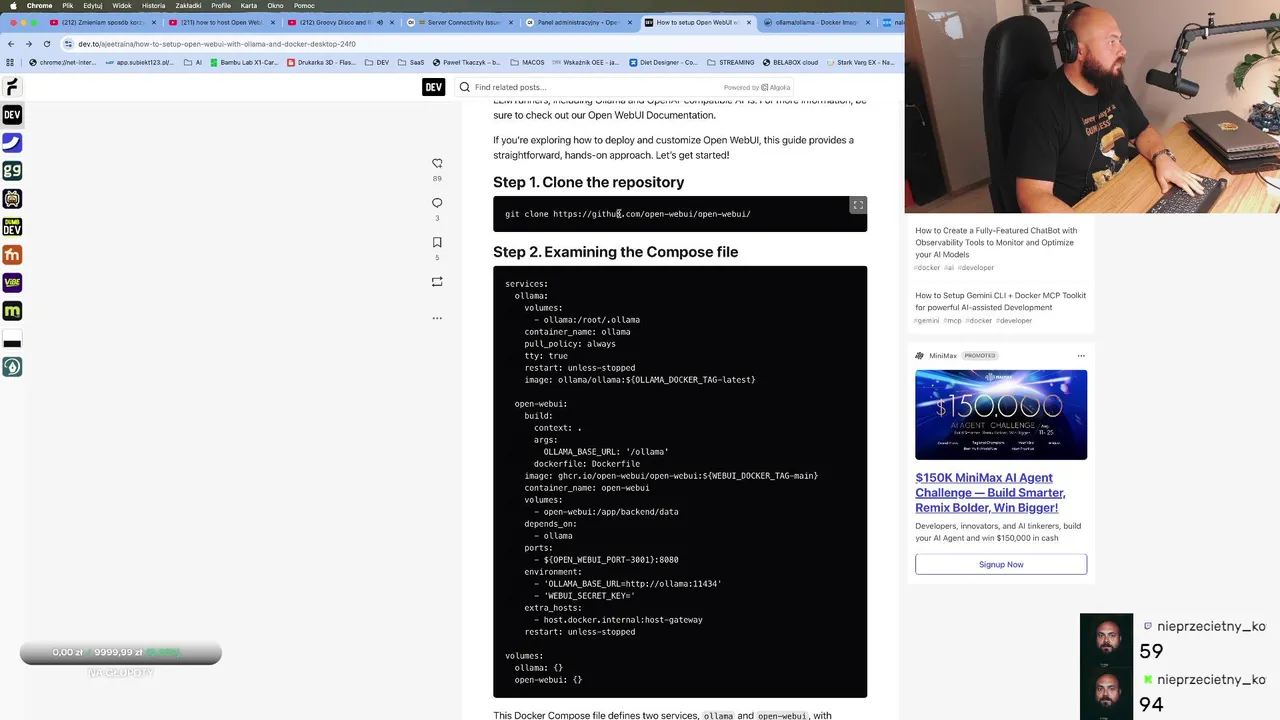Open the black bar community icon in sidebar
Viewport: 1280px width, 720px height.
coord(12,339)
